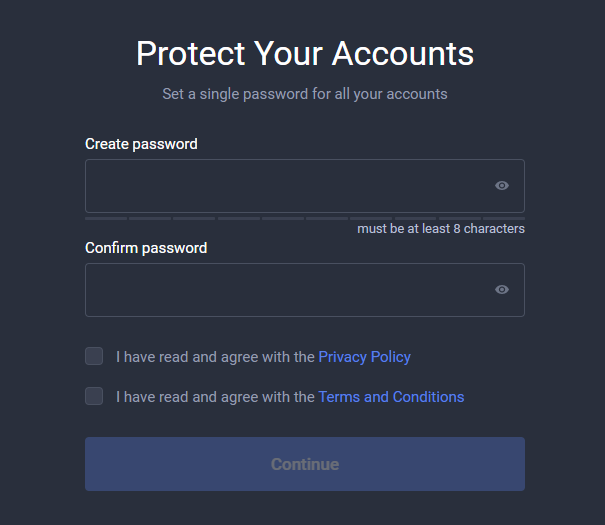Open the Privacy Policy link
Screen dimensions: 605x525
click(x=364, y=357)
